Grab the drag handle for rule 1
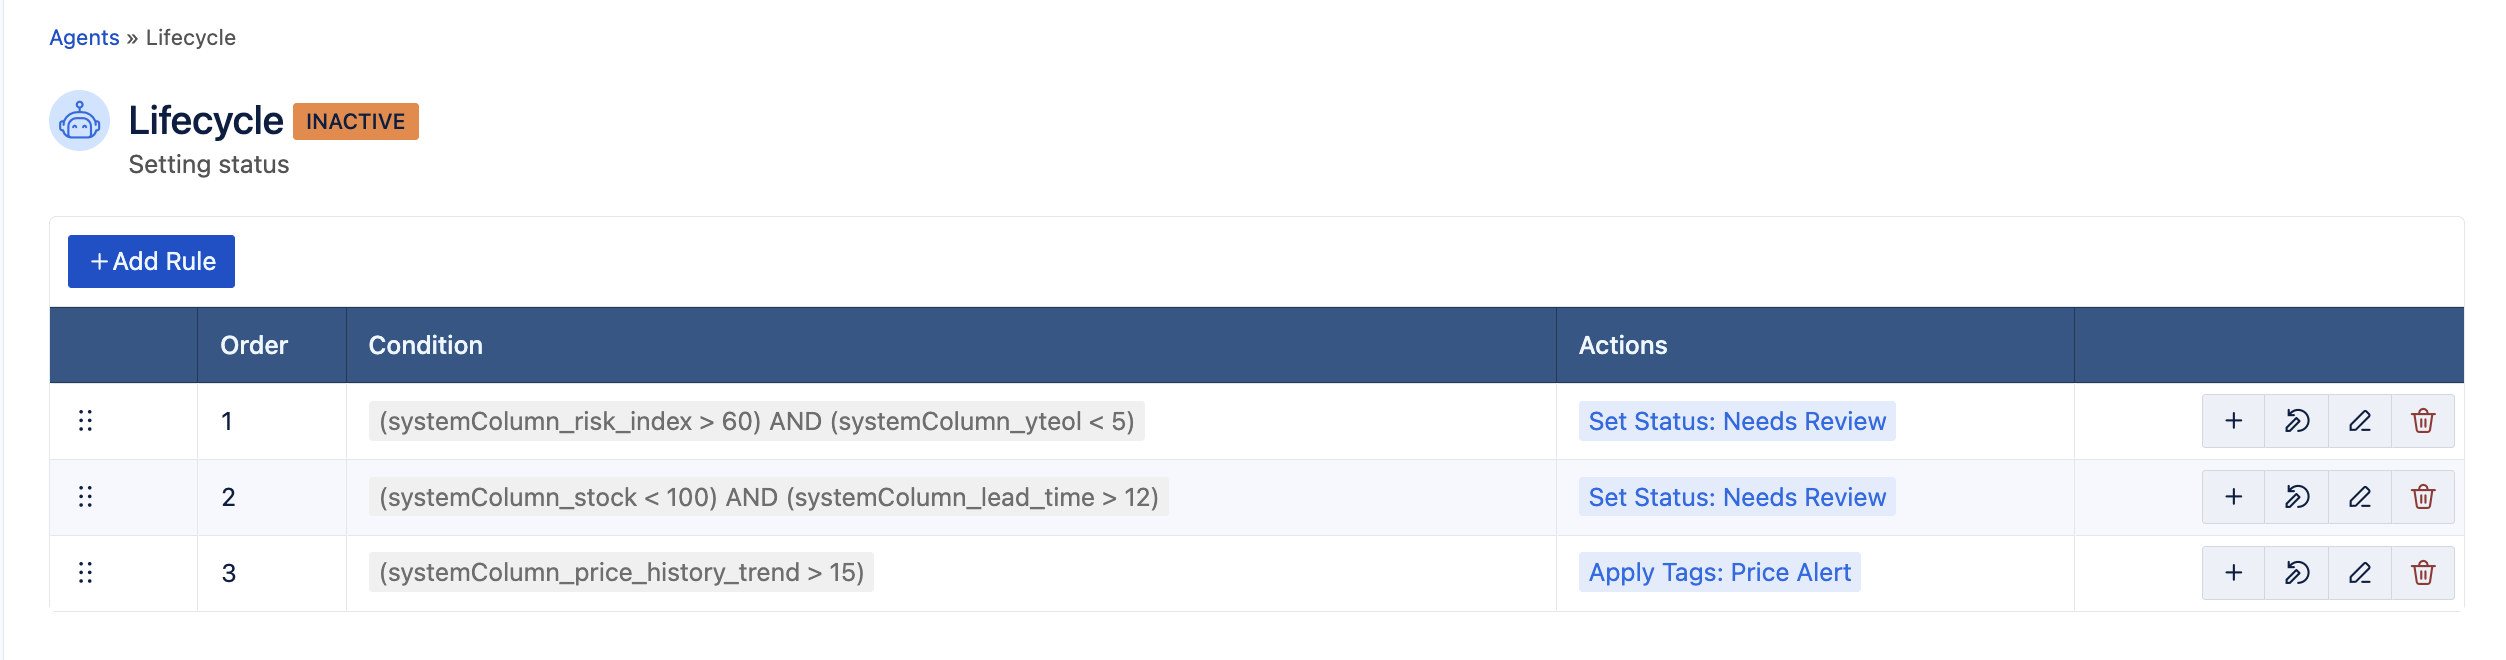 coord(86,421)
